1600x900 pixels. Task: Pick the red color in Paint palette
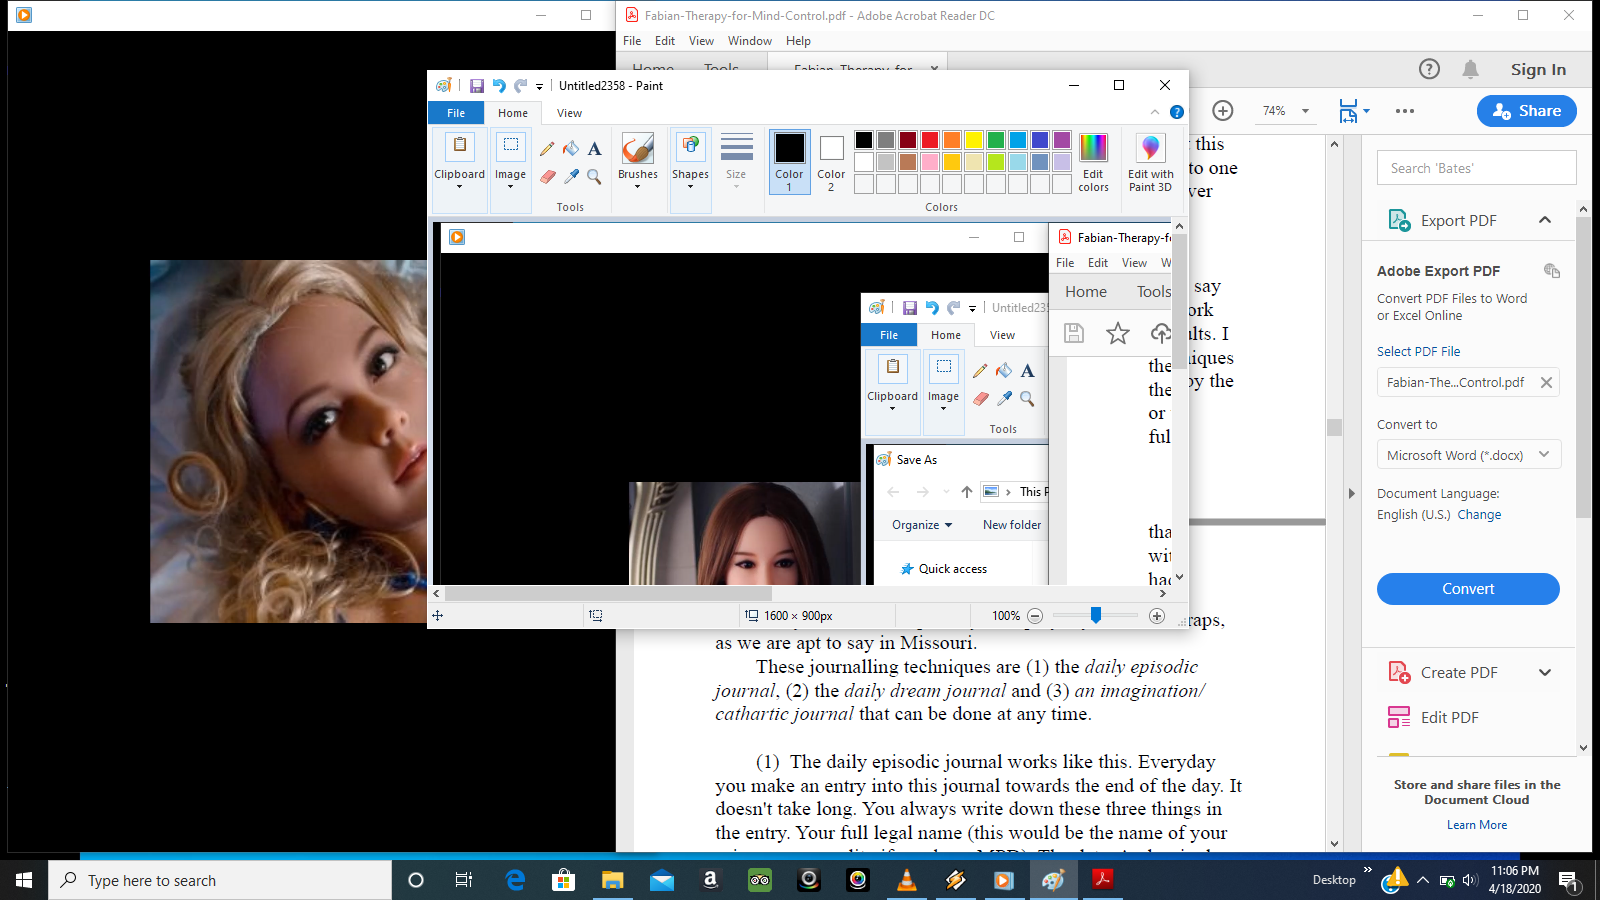click(930, 140)
